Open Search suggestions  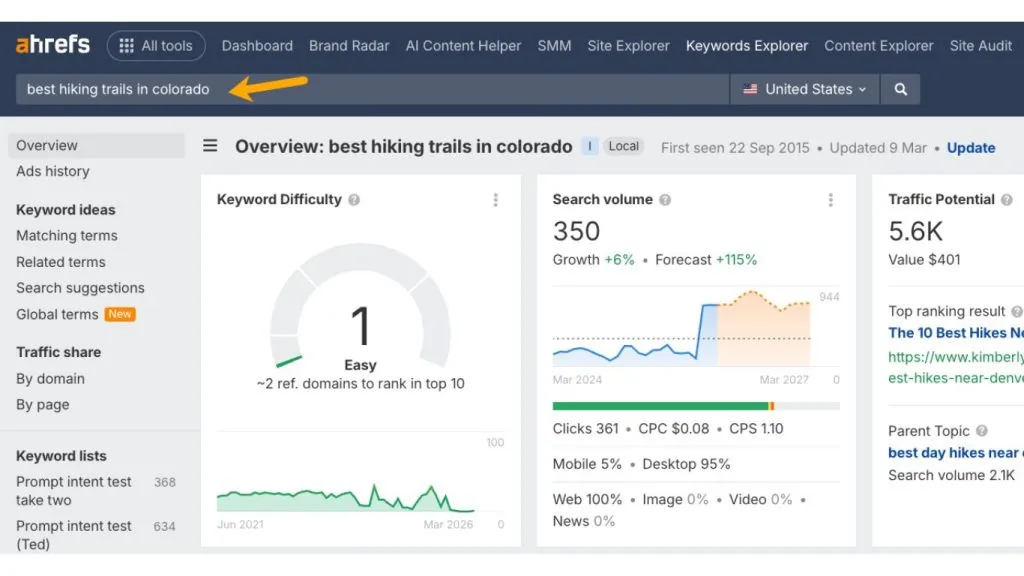click(80, 288)
